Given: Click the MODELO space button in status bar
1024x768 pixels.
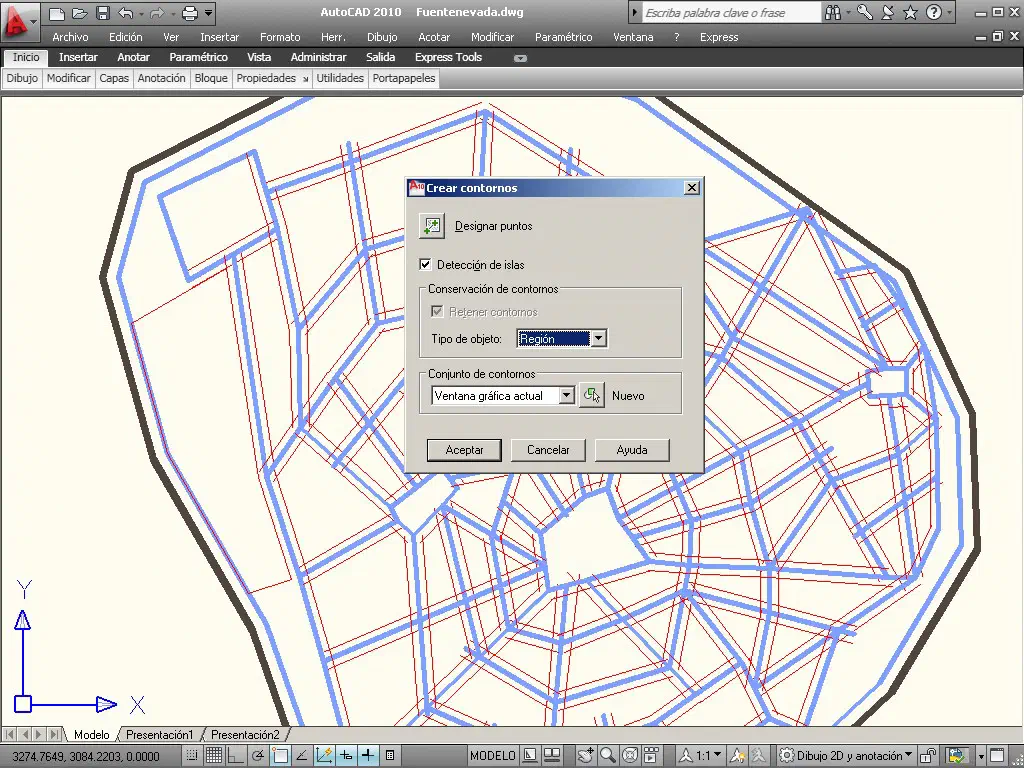Looking at the screenshot, I should pyautogui.click(x=492, y=756).
